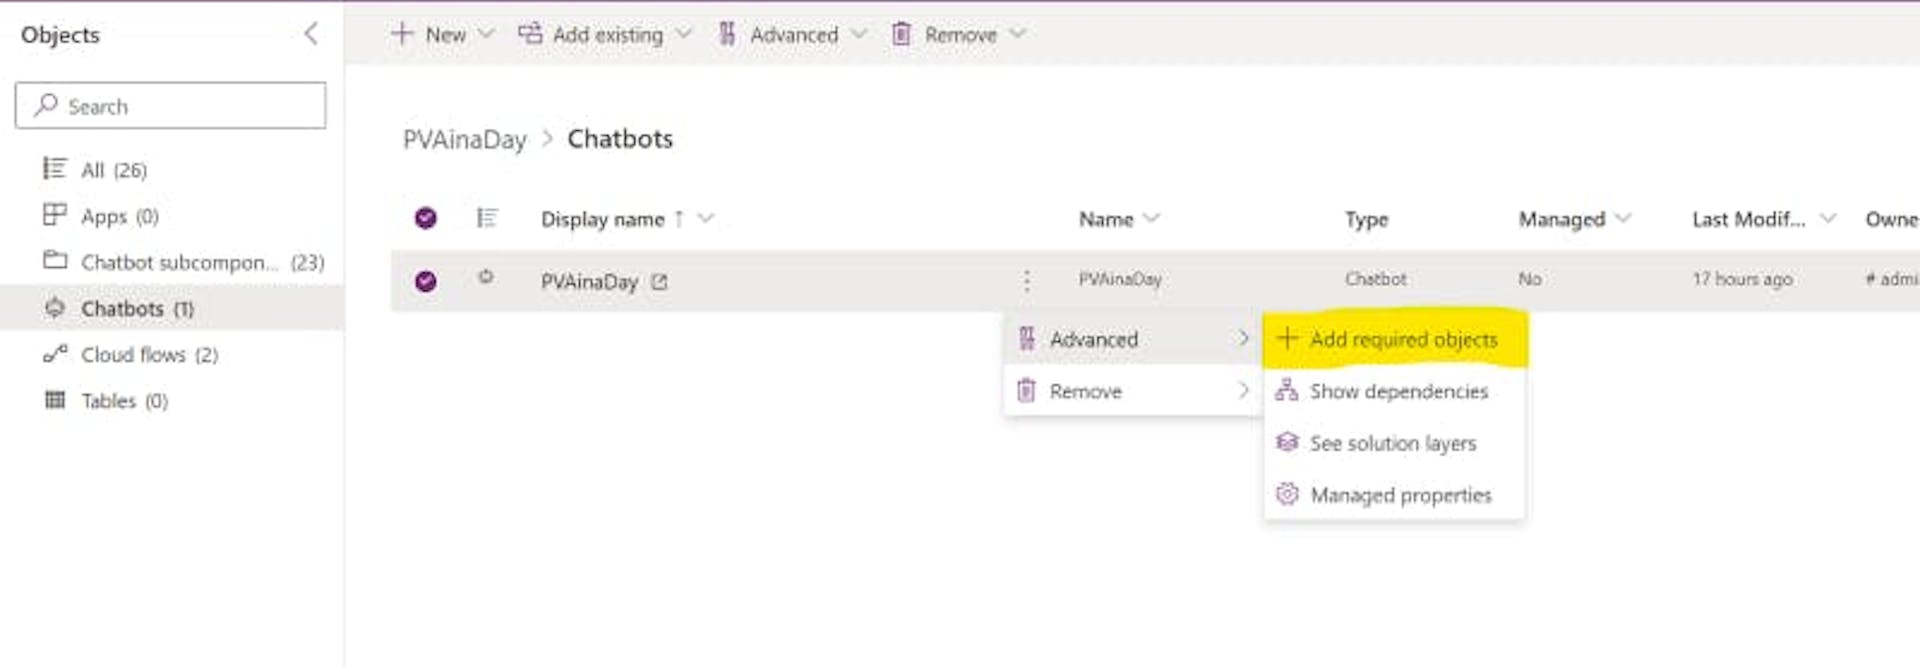Click the See solution layers icon
Screen dimensions: 1920x667
(1287, 442)
